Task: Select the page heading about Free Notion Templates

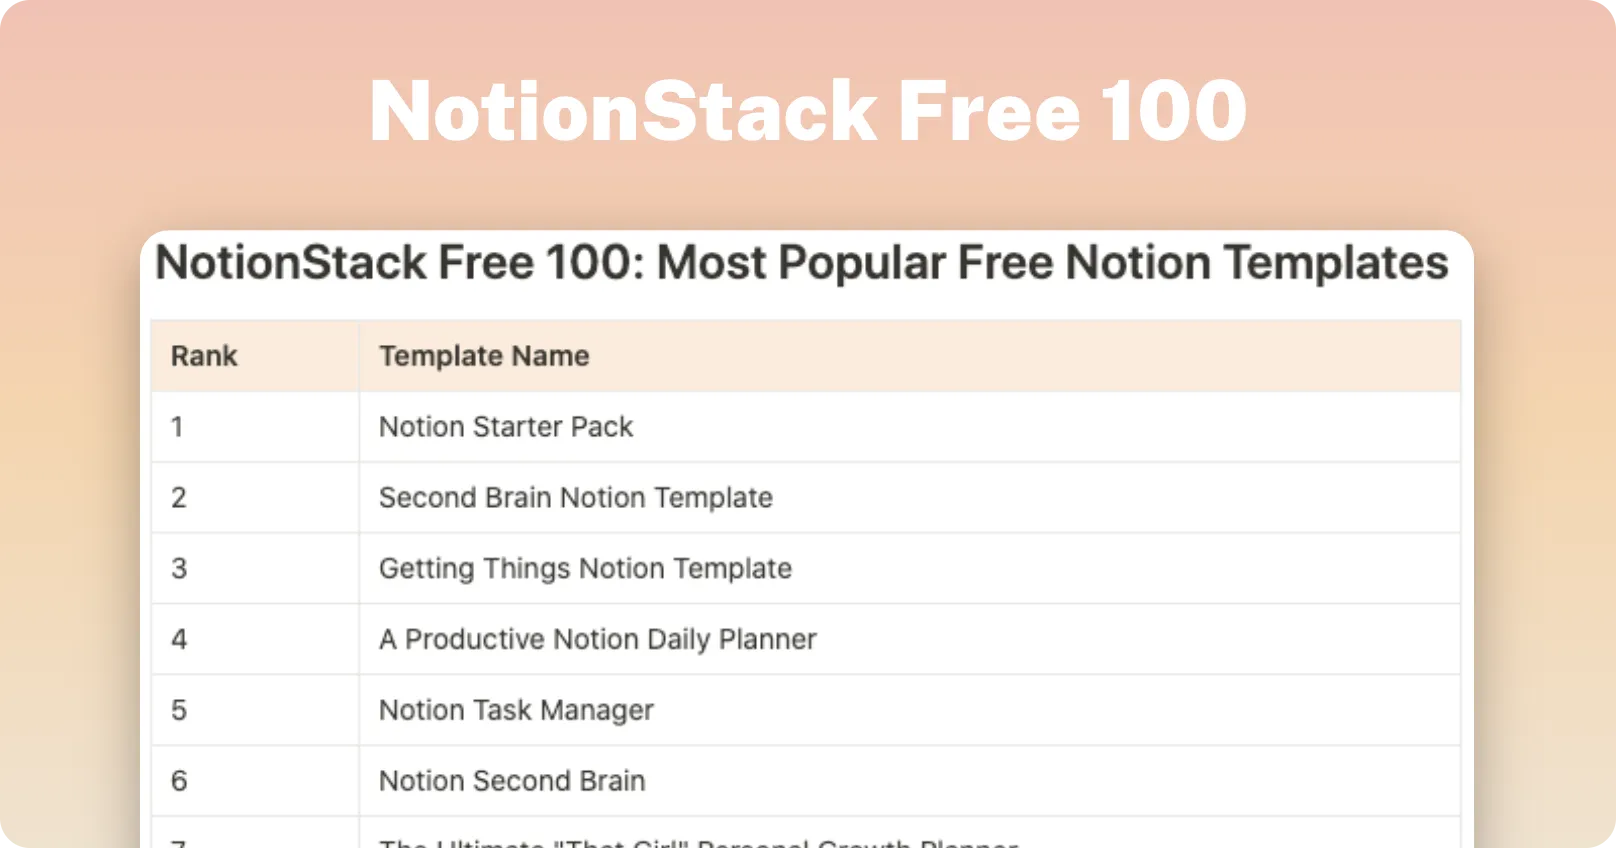Action: [x=802, y=263]
